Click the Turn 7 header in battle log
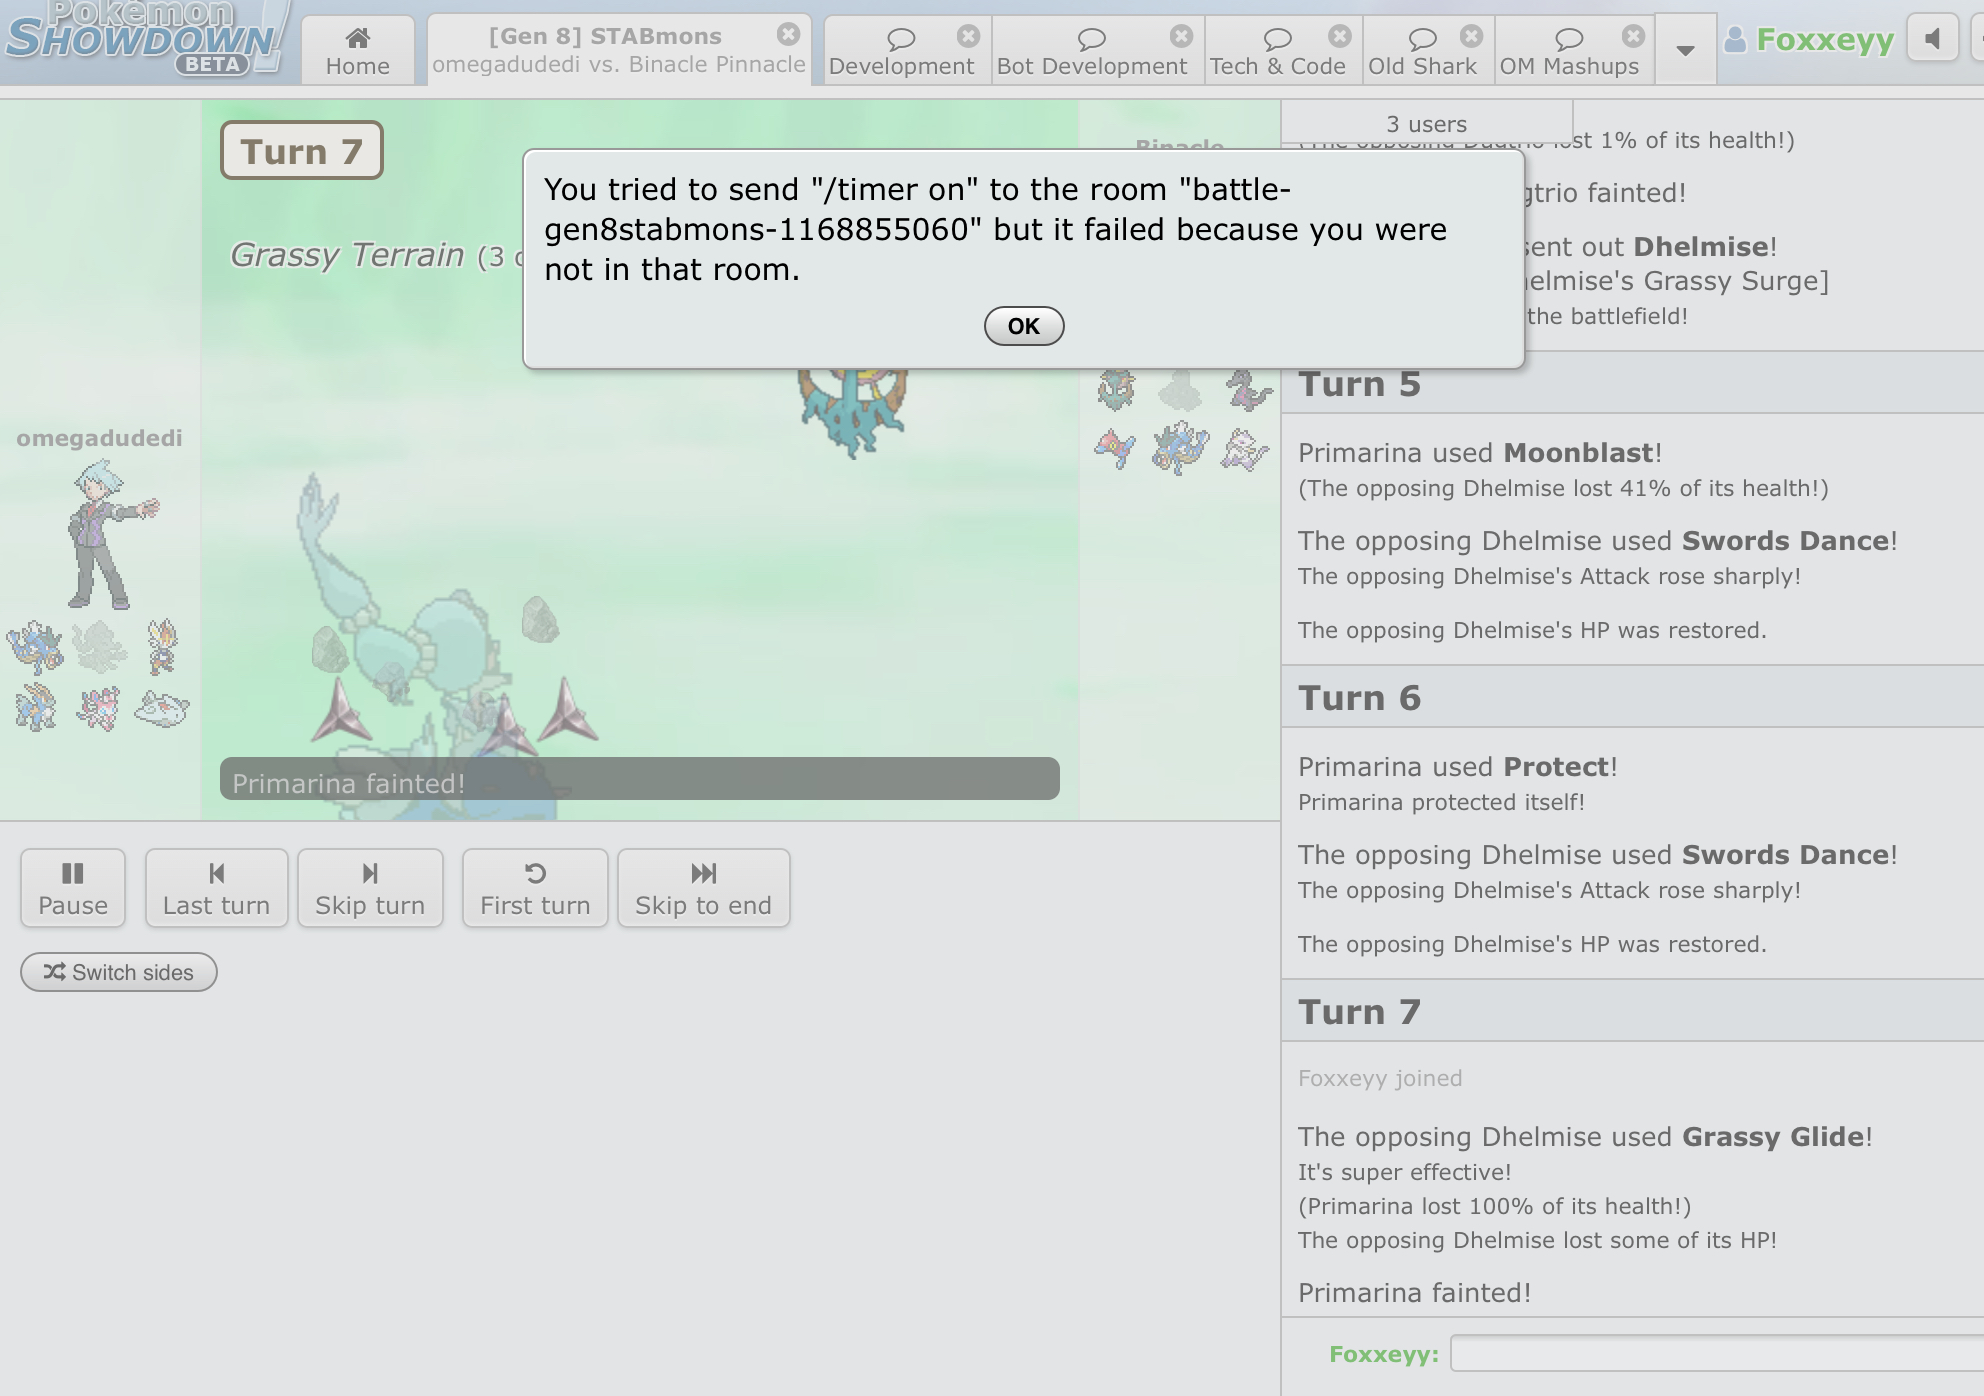The width and height of the screenshot is (1984, 1396). pyautogui.click(x=1632, y=1011)
